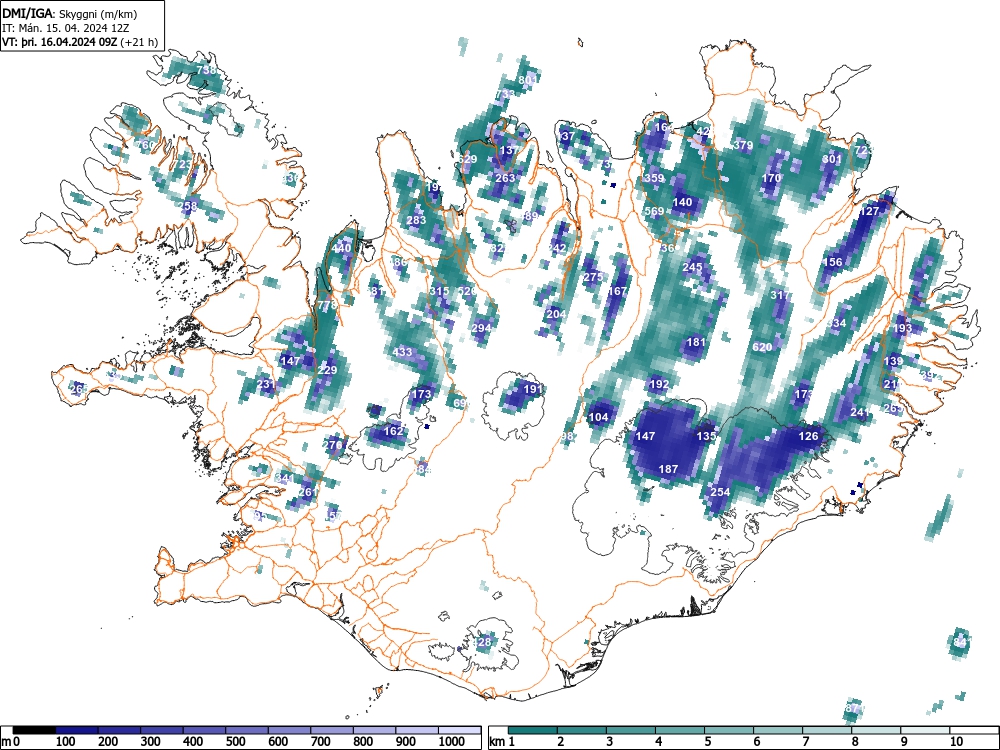Click the value 192 on the map
Screen dimensions: 1000x750
coord(658,385)
